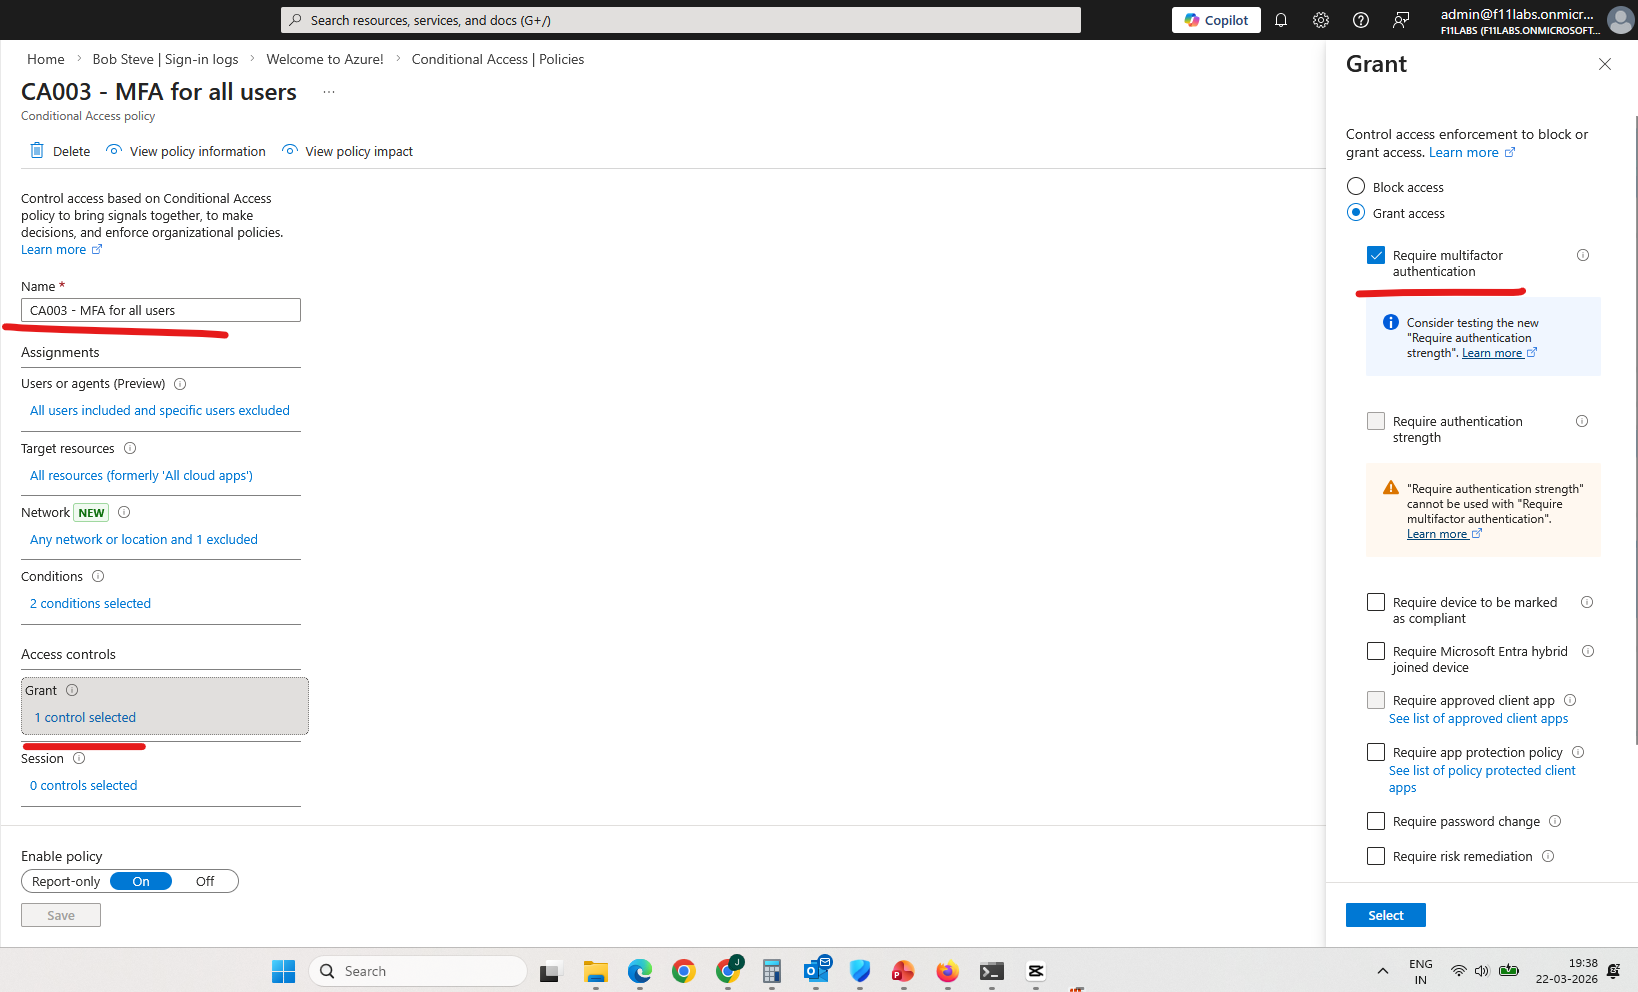Switch Enable policy to Report-only
This screenshot has width=1638, height=992.
pyautogui.click(x=66, y=881)
